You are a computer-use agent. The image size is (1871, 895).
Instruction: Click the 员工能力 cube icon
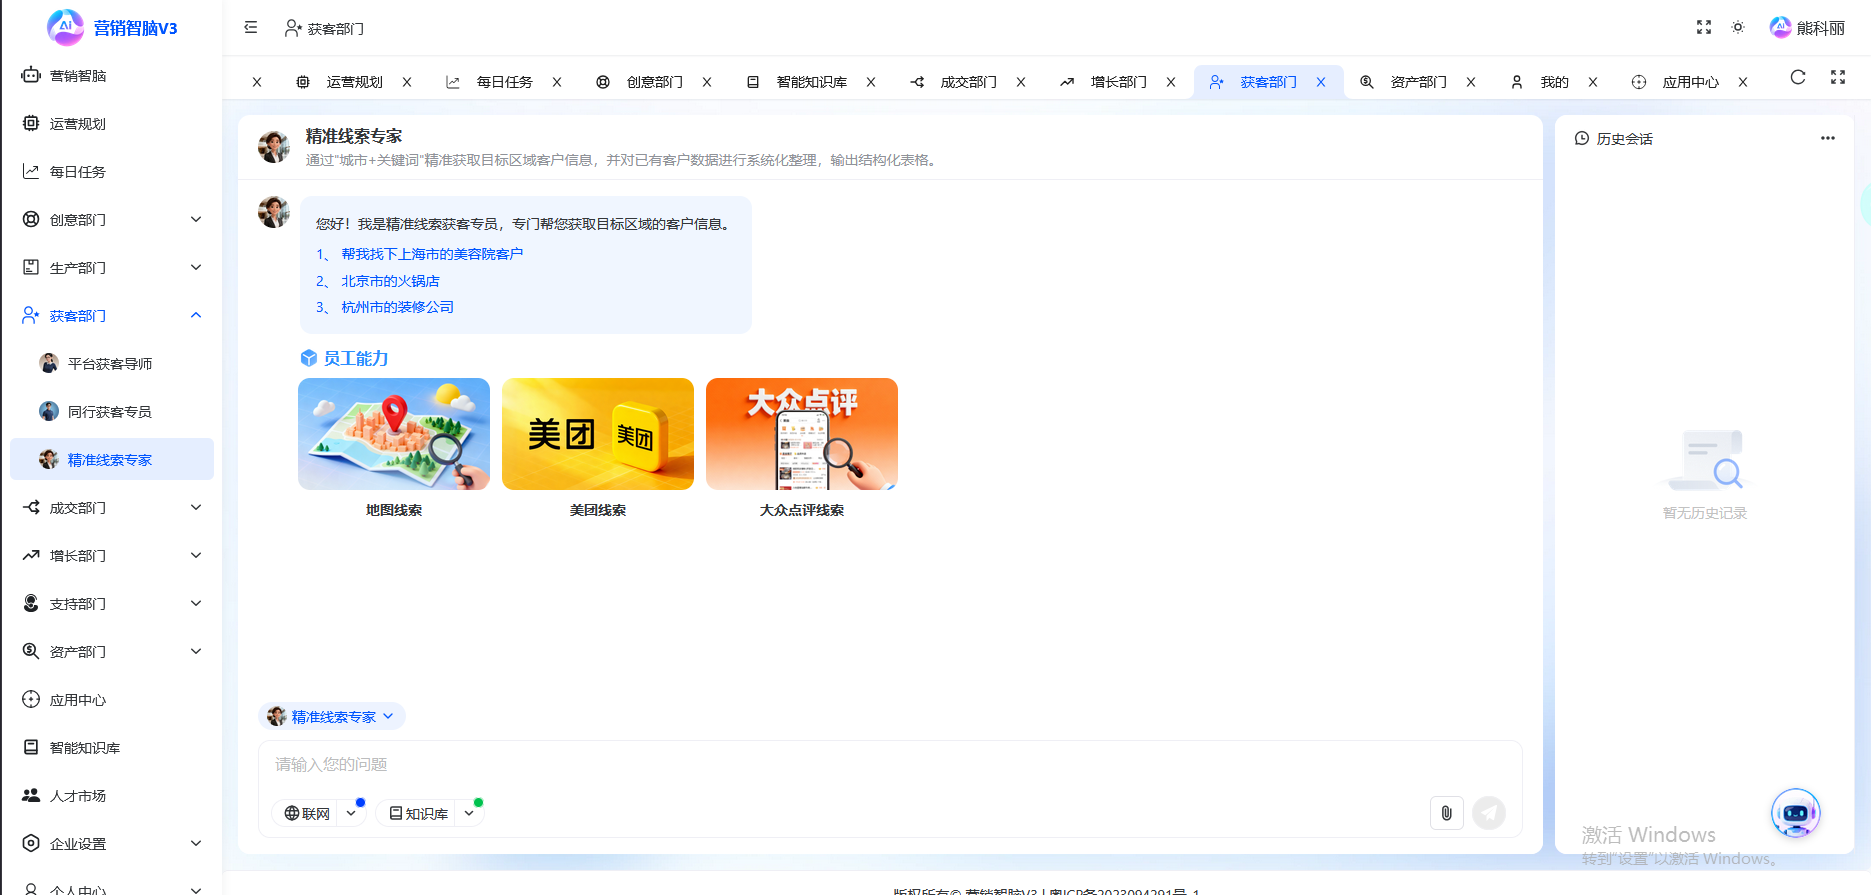point(309,358)
